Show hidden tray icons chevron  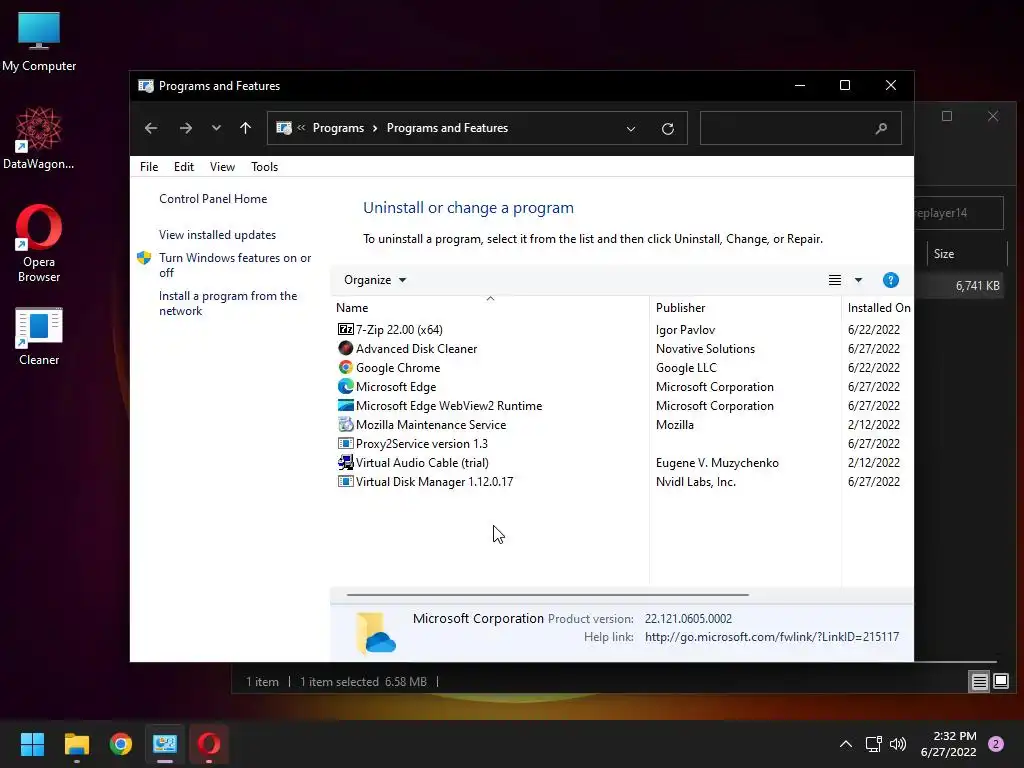coord(846,744)
